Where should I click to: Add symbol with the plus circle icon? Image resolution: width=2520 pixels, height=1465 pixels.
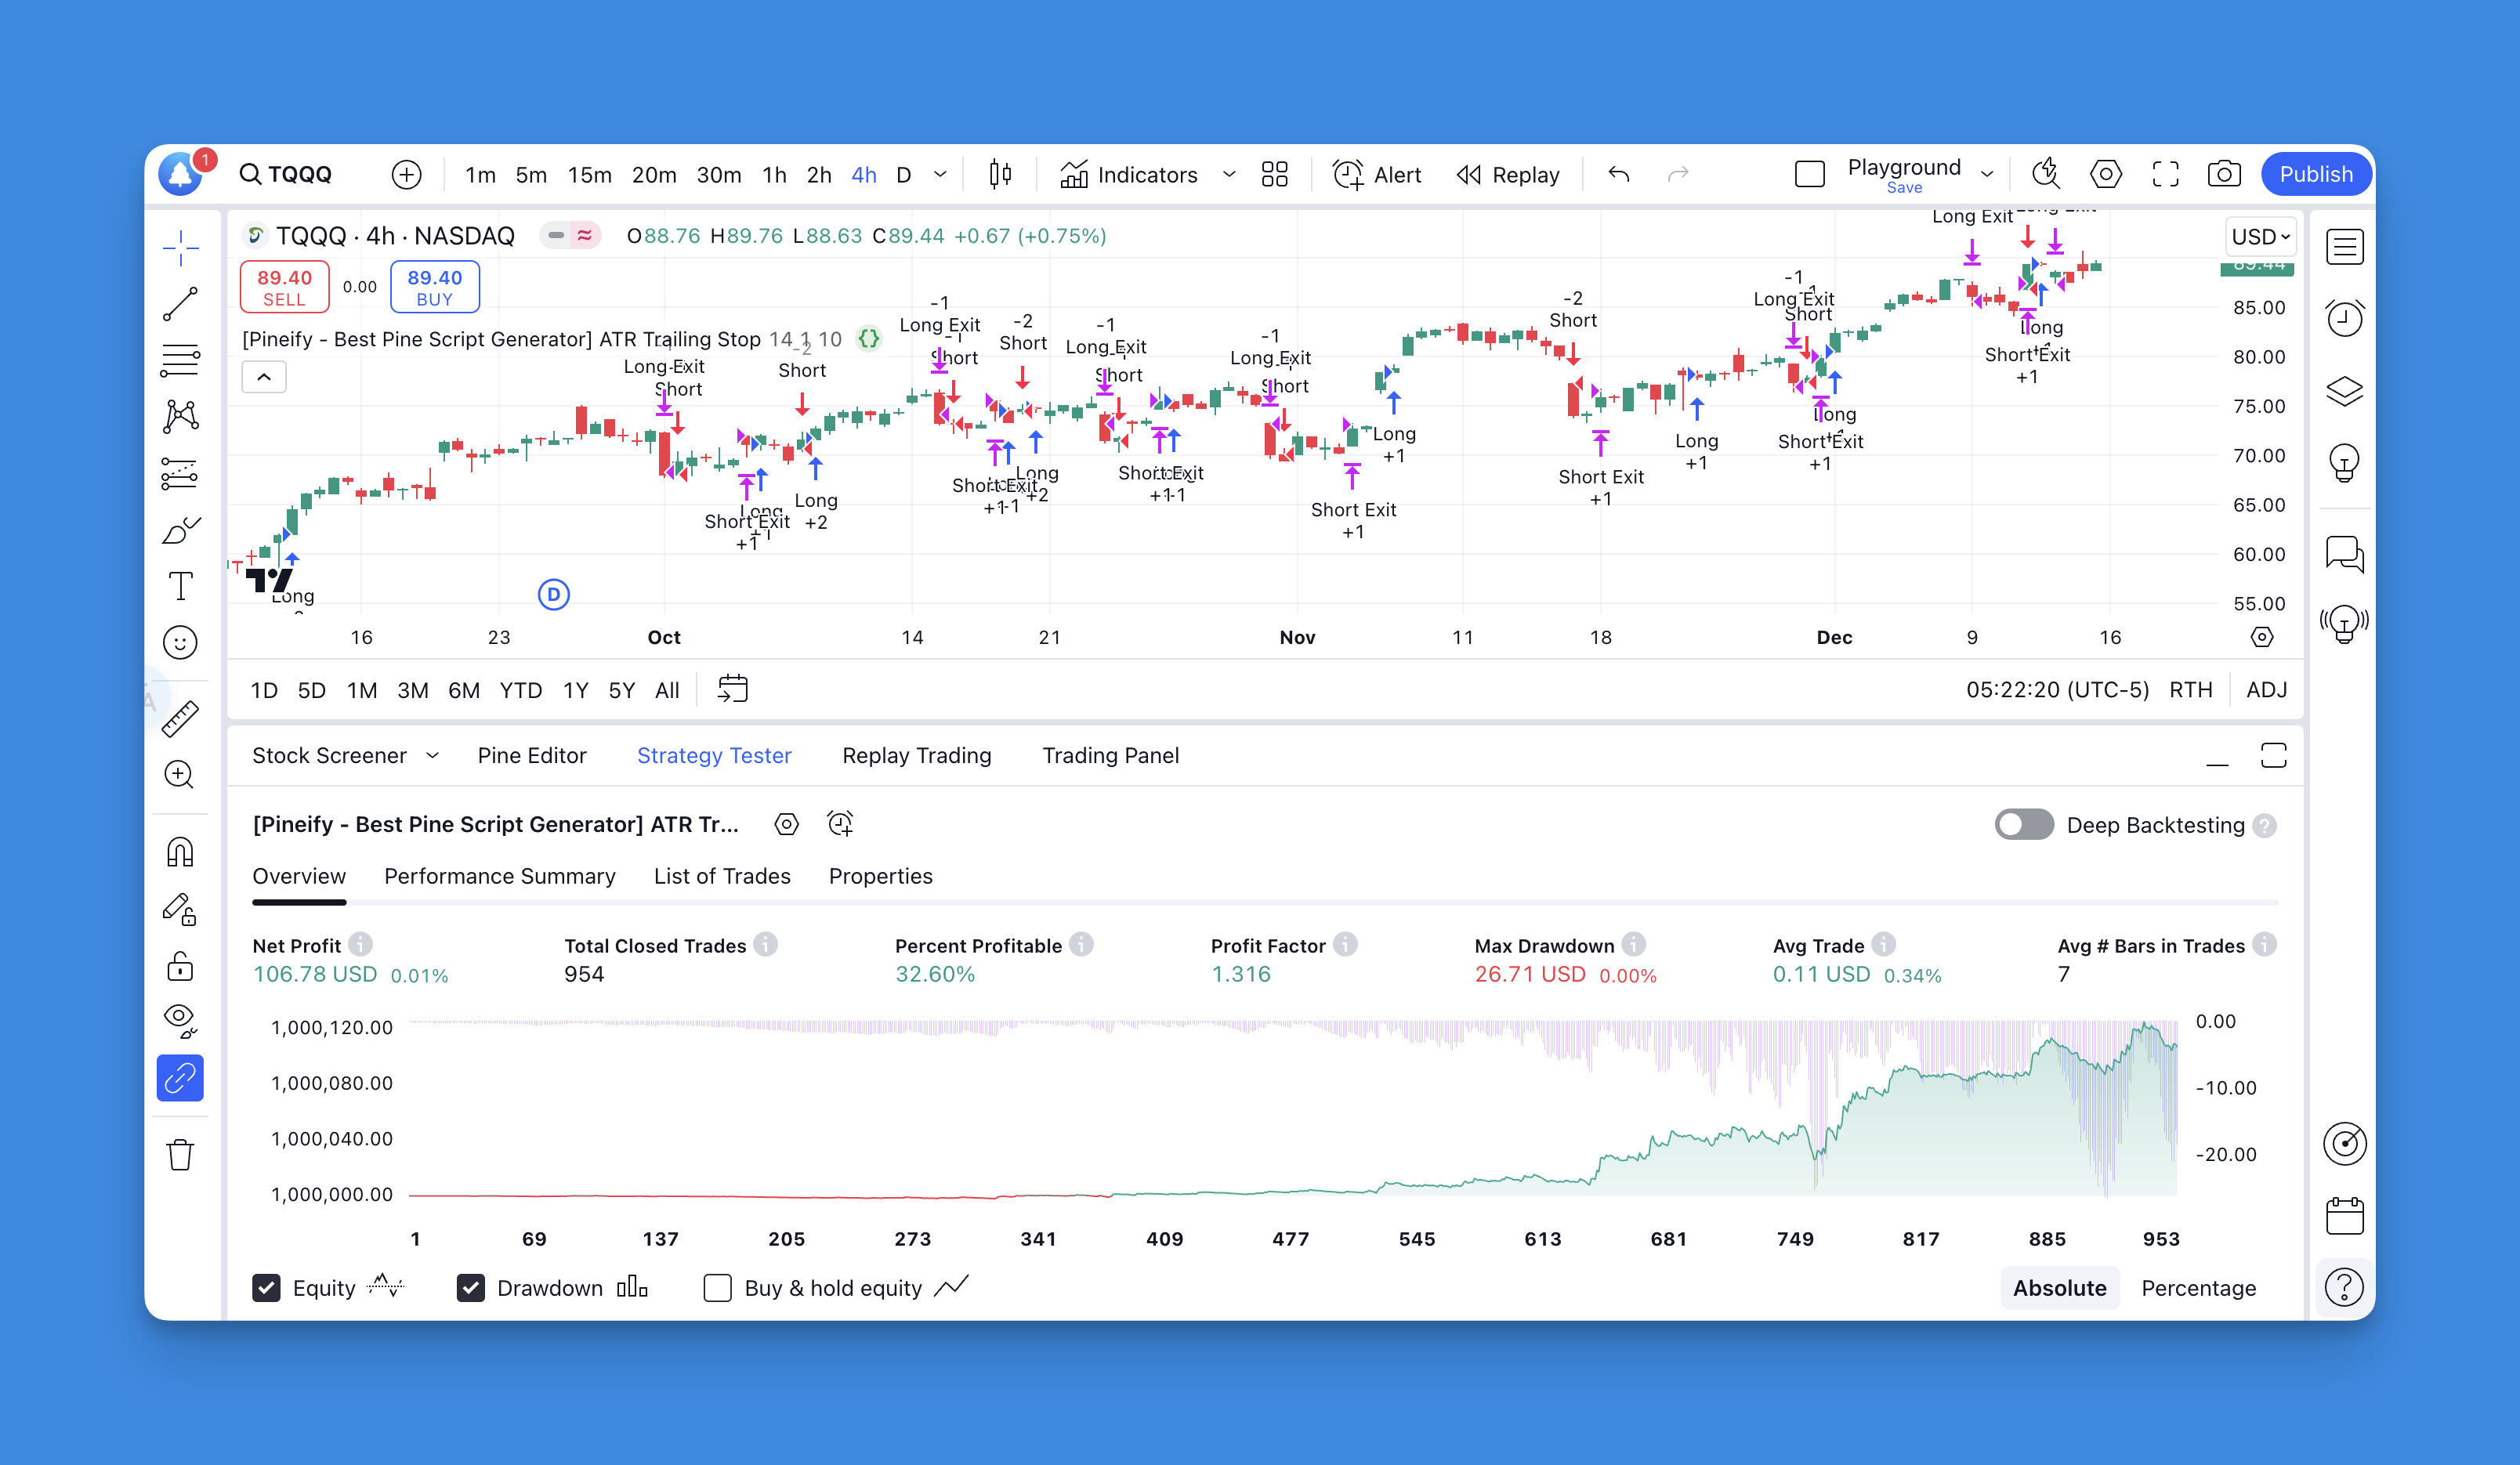406,175
